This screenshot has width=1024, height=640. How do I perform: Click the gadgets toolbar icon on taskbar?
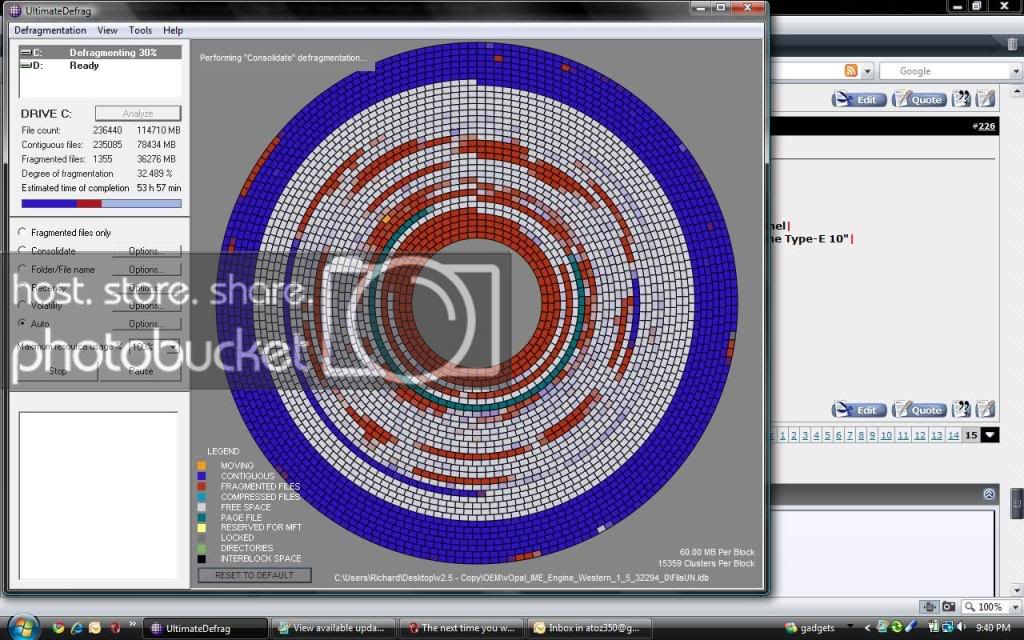click(x=791, y=628)
